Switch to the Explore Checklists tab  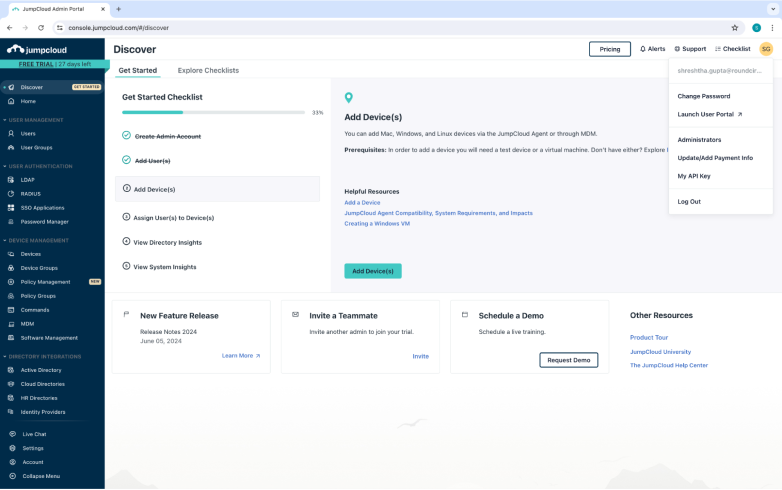[208, 71]
